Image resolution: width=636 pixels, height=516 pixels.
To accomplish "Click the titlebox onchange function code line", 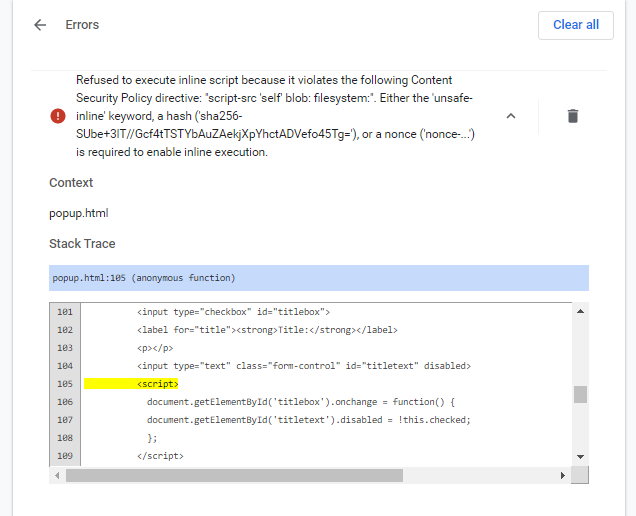I will click(x=301, y=402).
